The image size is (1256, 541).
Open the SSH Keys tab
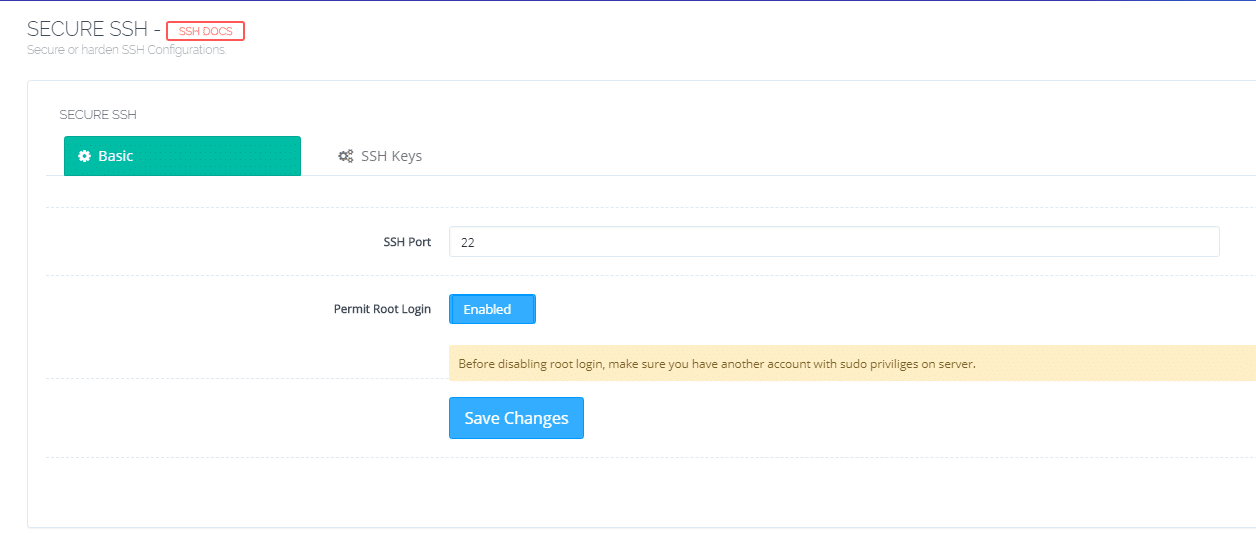coord(380,156)
